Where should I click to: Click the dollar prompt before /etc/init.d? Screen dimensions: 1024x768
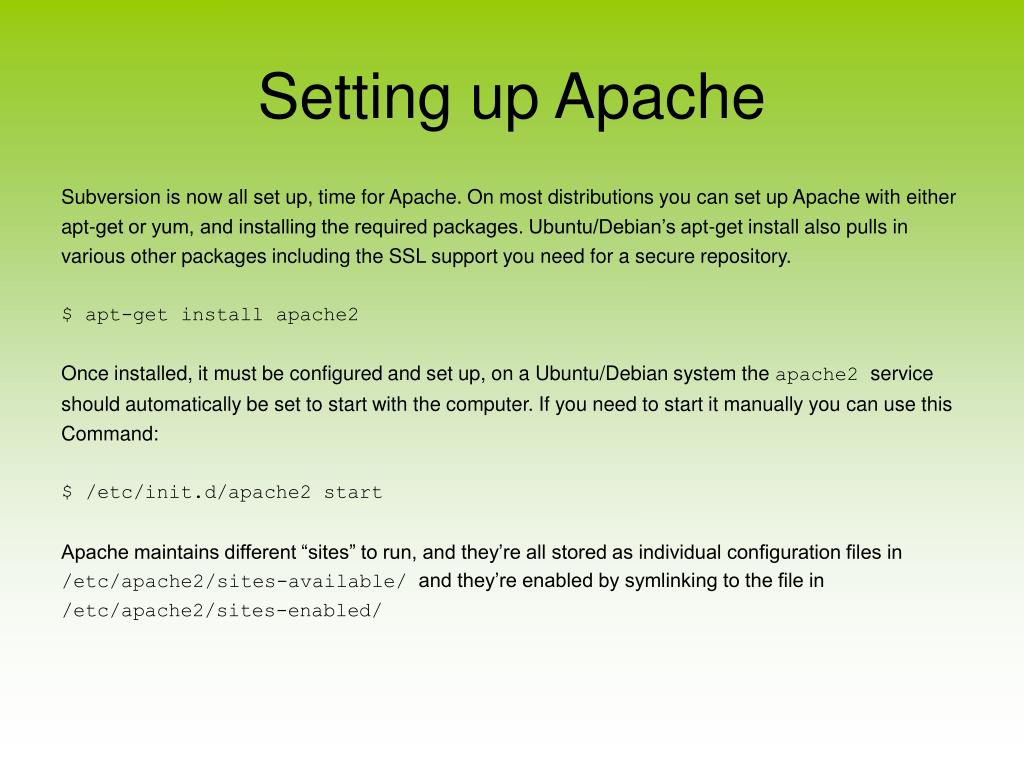67,492
